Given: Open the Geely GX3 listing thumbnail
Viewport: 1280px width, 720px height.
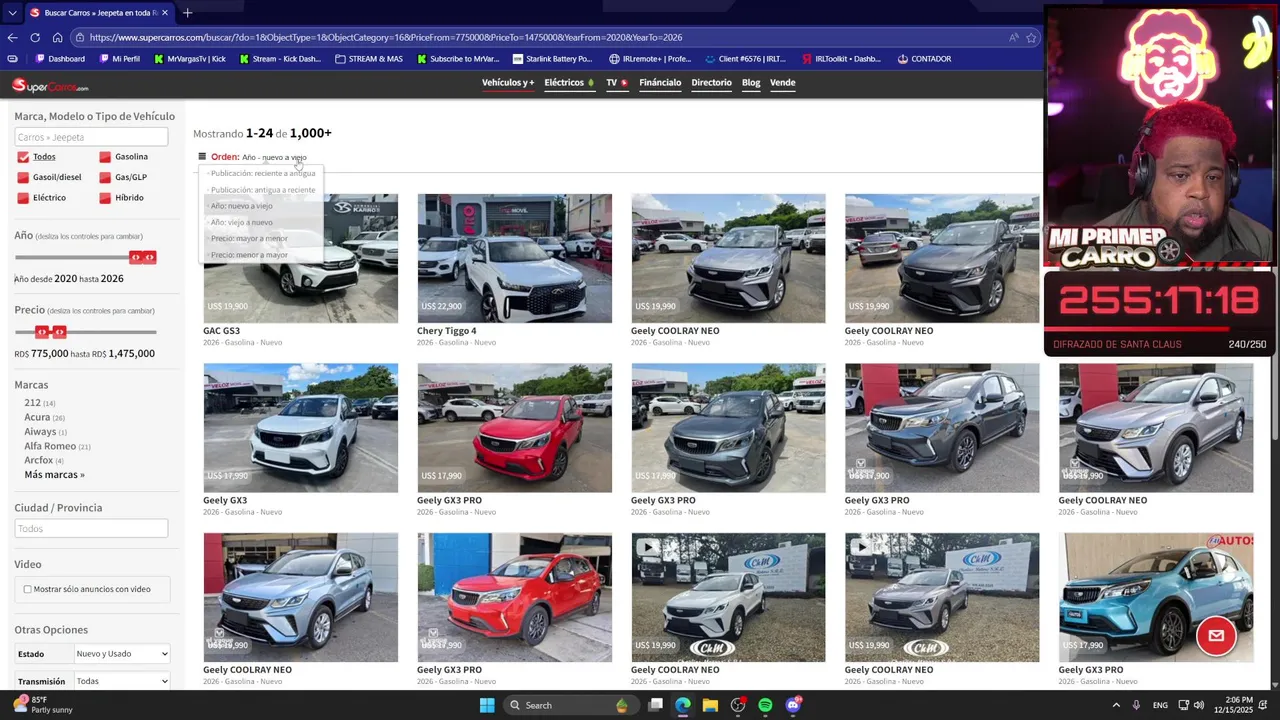Looking at the screenshot, I should (x=300, y=428).
